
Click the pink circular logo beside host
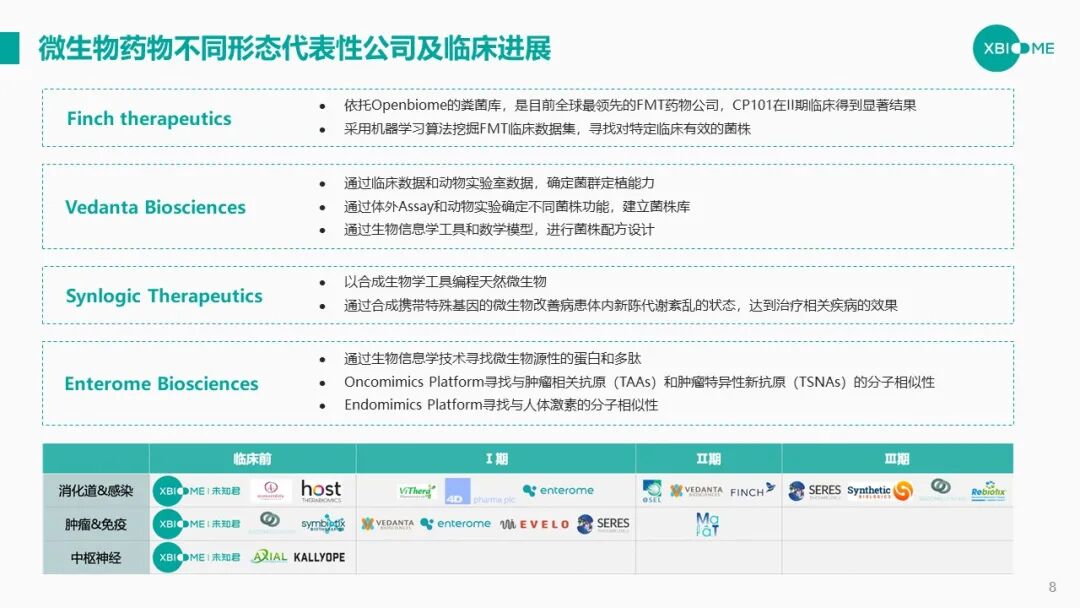tap(271, 491)
